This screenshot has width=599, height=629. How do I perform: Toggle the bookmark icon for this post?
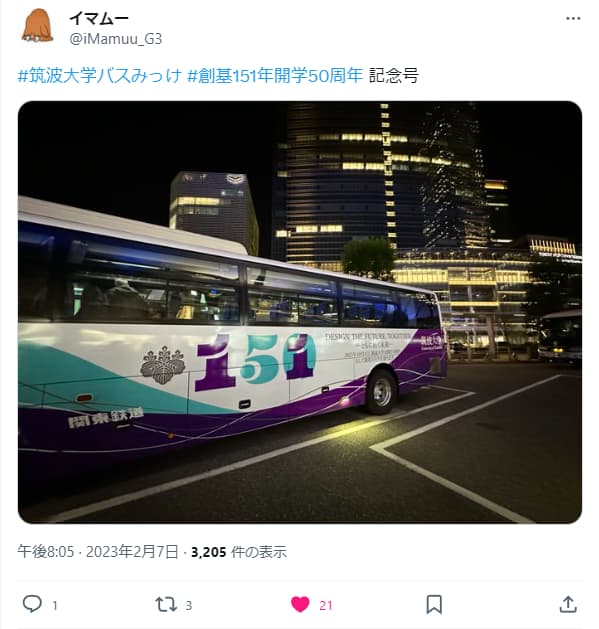(434, 604)
